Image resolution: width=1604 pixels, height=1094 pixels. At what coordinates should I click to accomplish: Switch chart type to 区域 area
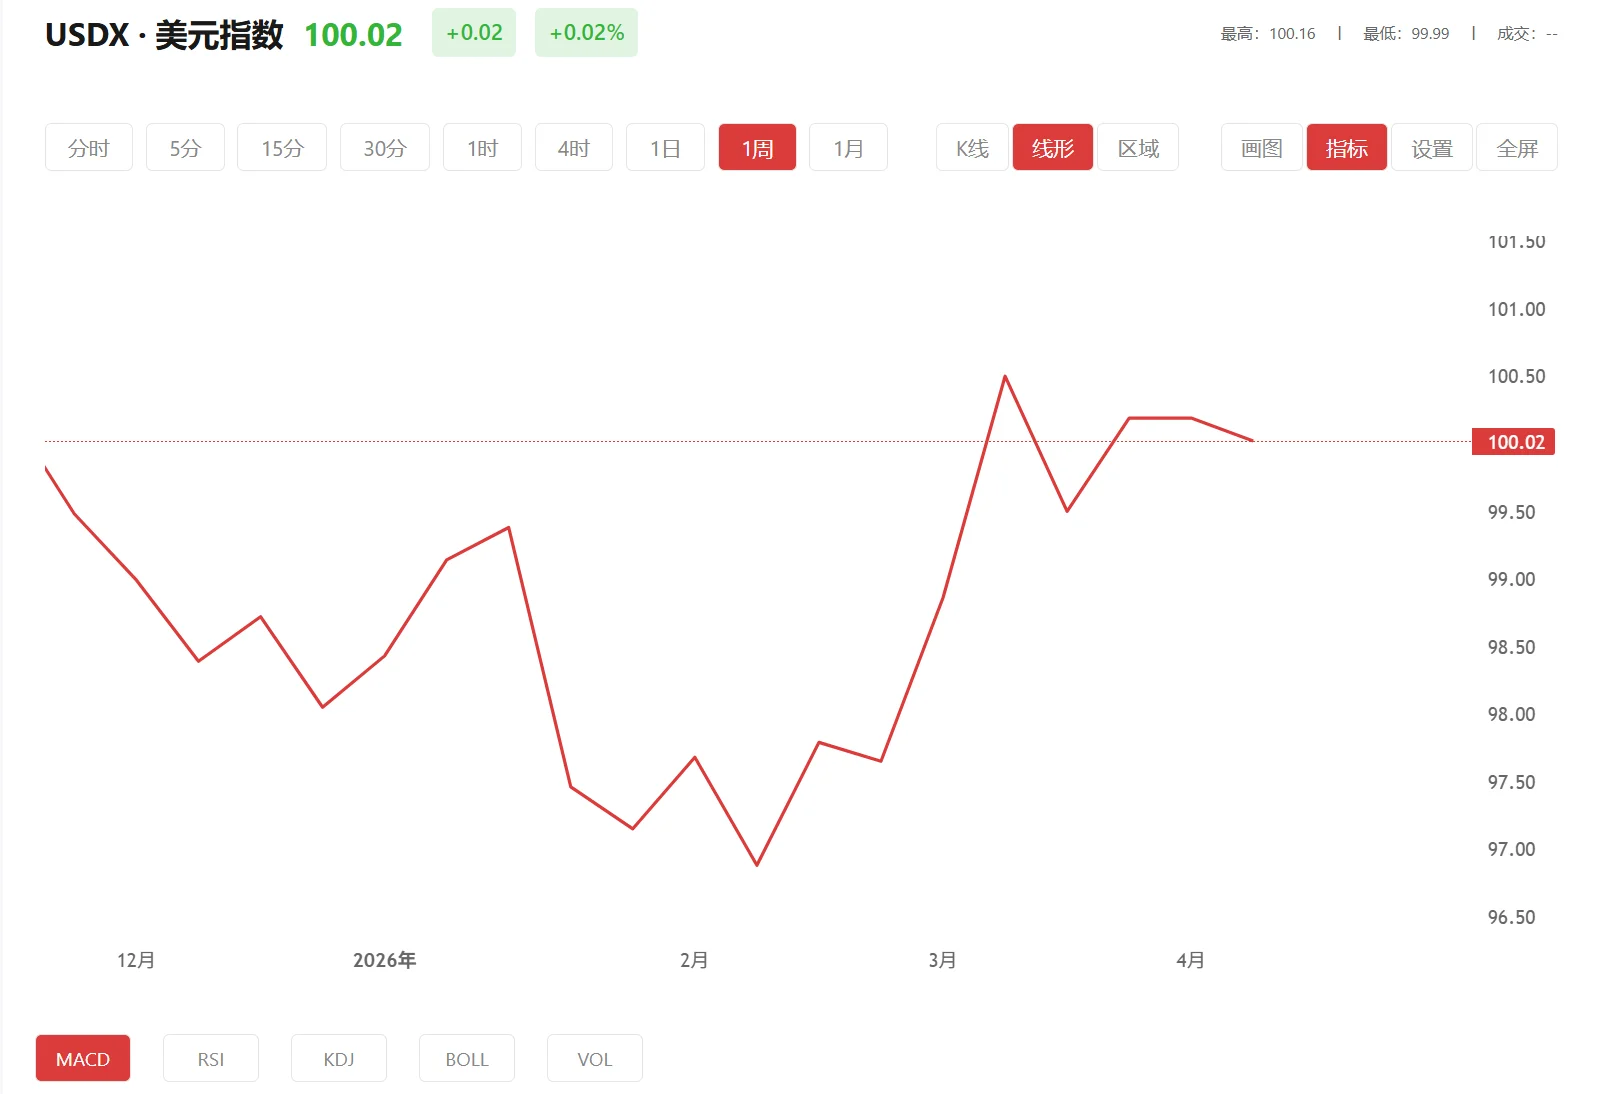pos(1138,148)
